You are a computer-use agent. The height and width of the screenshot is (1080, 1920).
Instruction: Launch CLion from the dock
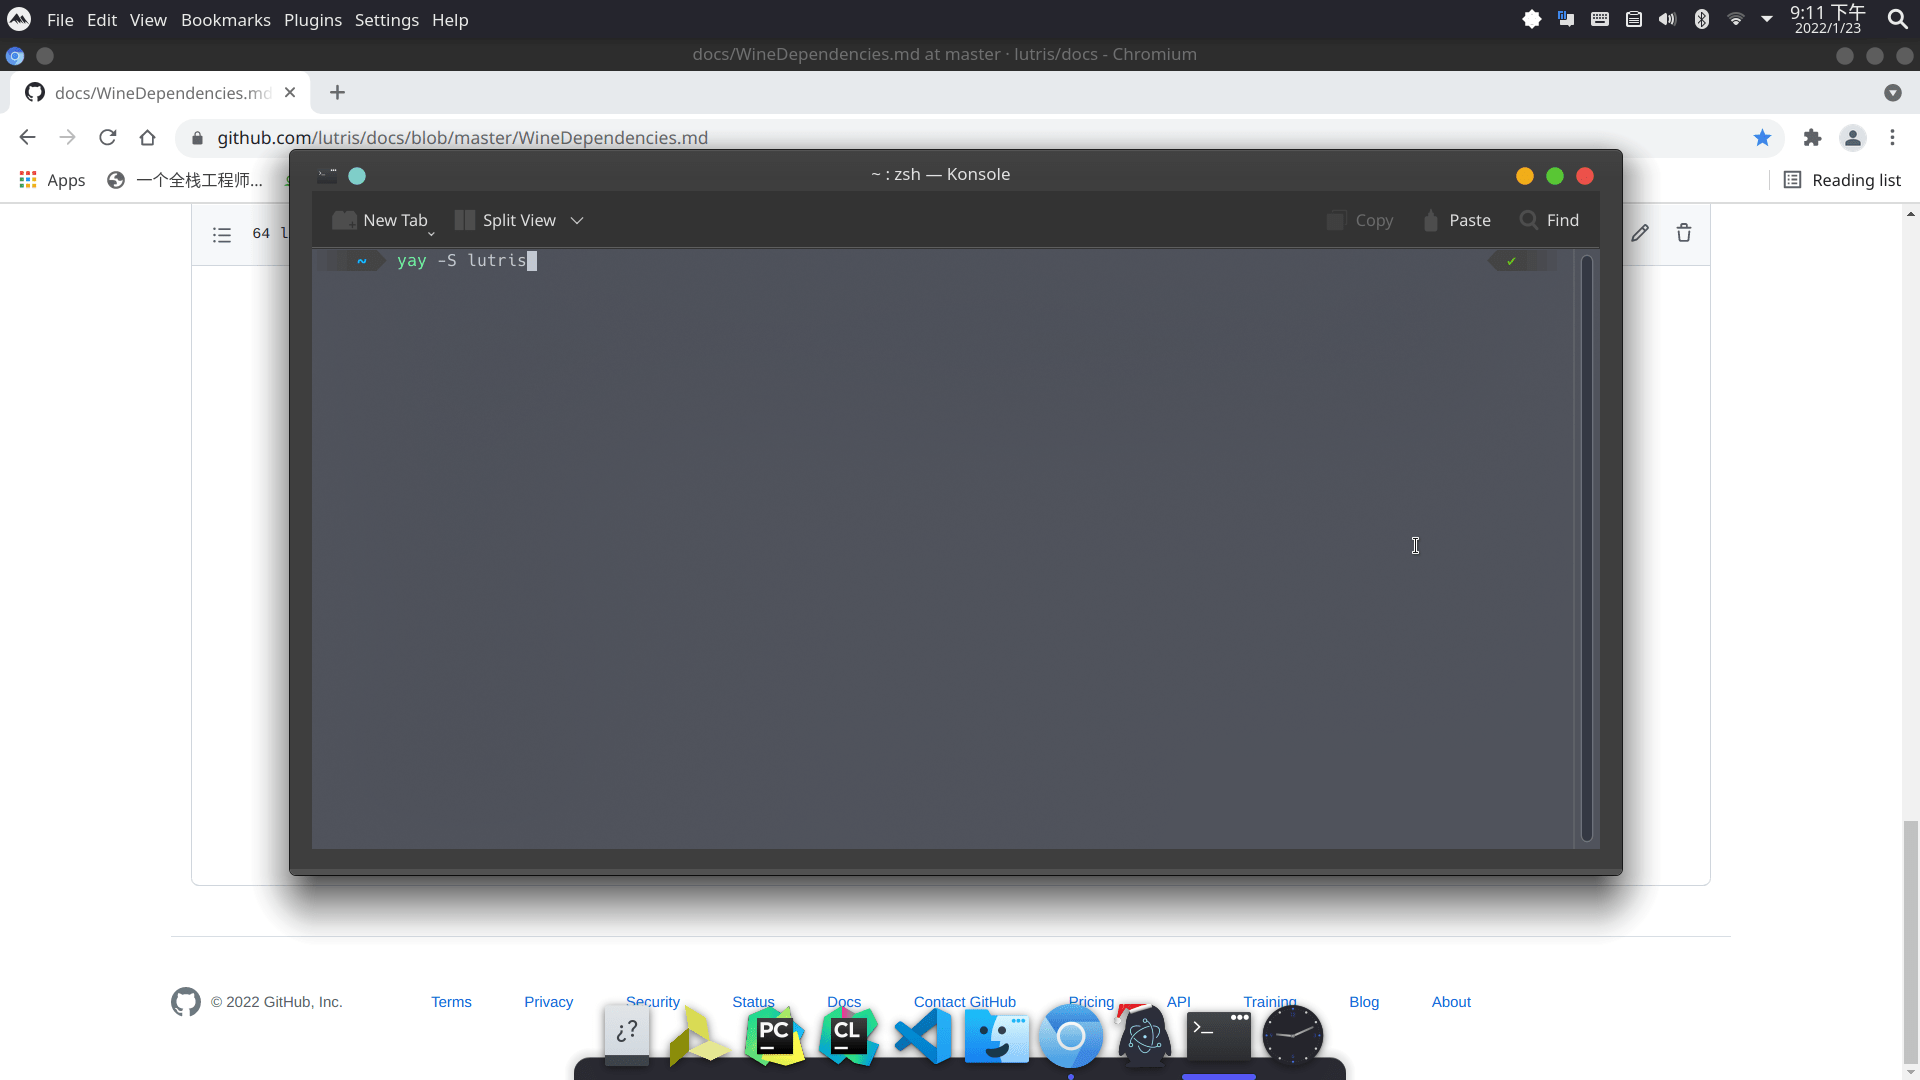pos(849,1036)
